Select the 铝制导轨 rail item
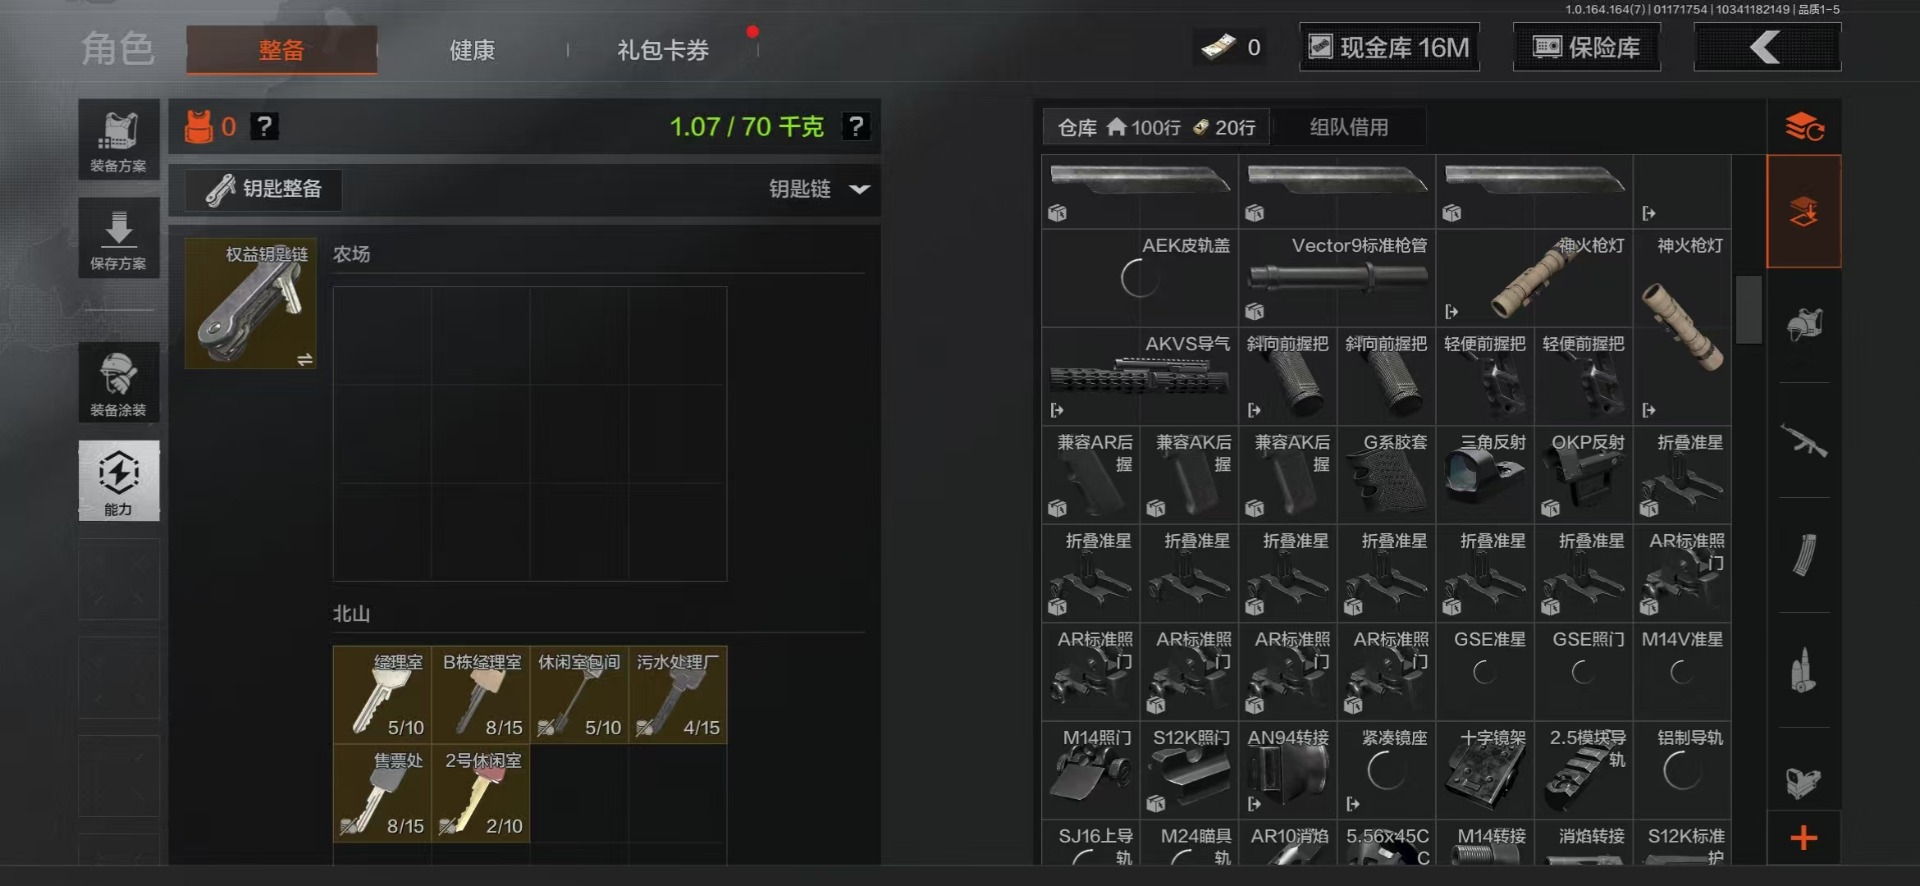Image resolution: width=1920 pixels, height=886 pixels. (1682, 770)
